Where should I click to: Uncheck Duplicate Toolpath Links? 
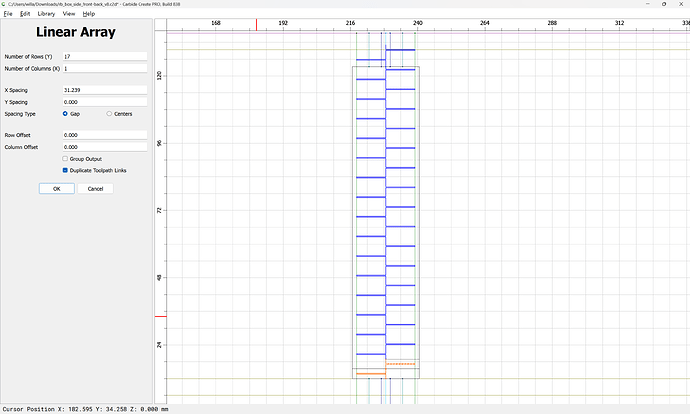65,170
